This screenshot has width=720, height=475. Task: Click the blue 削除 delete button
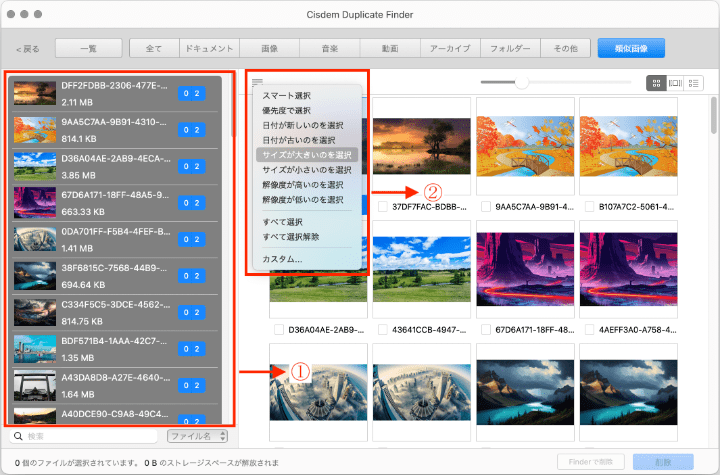click(x=663, y=462)
